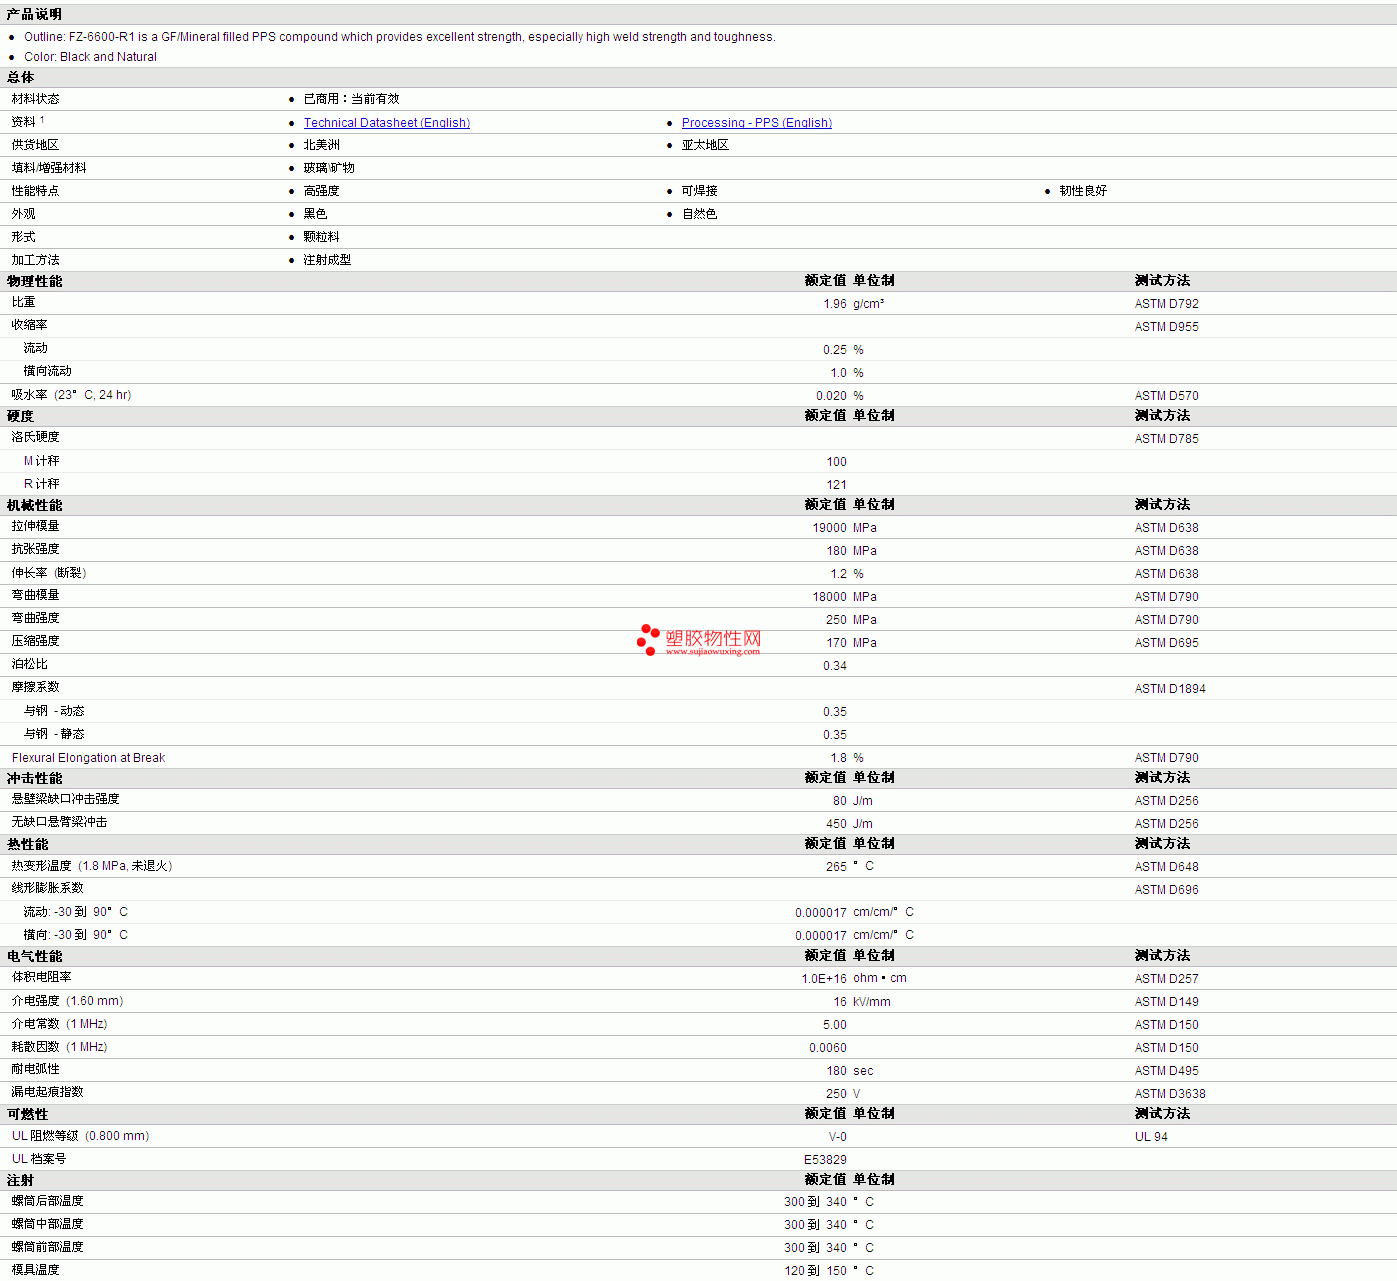Click the UL 94 test method entry
Viewport: 1397px width, 1281px height.
[x=1151, y=1137]
